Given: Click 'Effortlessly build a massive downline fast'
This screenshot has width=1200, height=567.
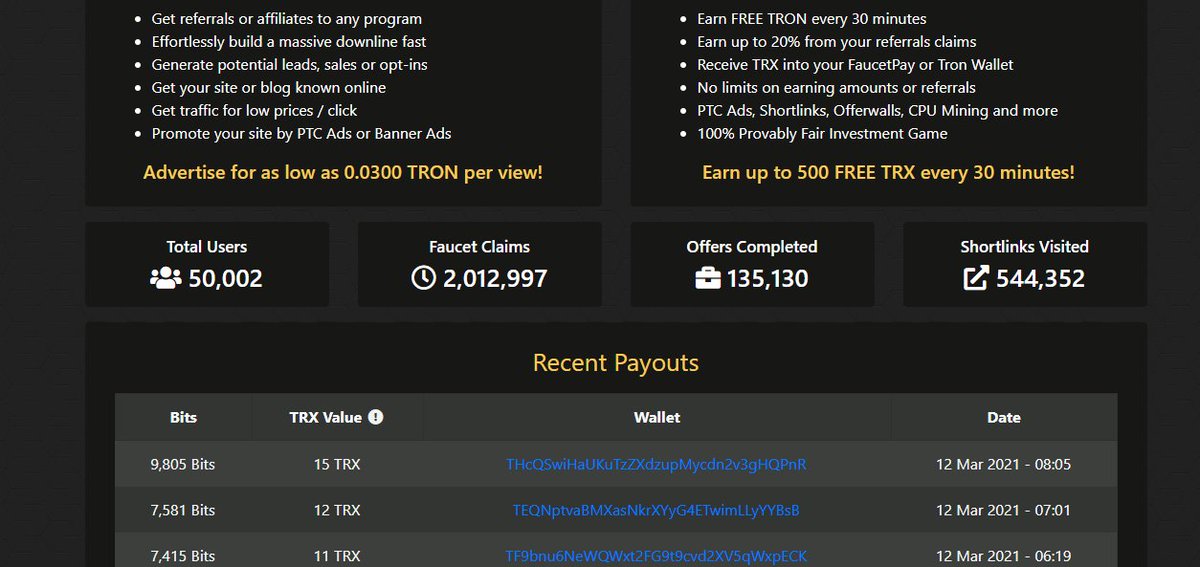Looking at the screenshot, I should [289, 42].
